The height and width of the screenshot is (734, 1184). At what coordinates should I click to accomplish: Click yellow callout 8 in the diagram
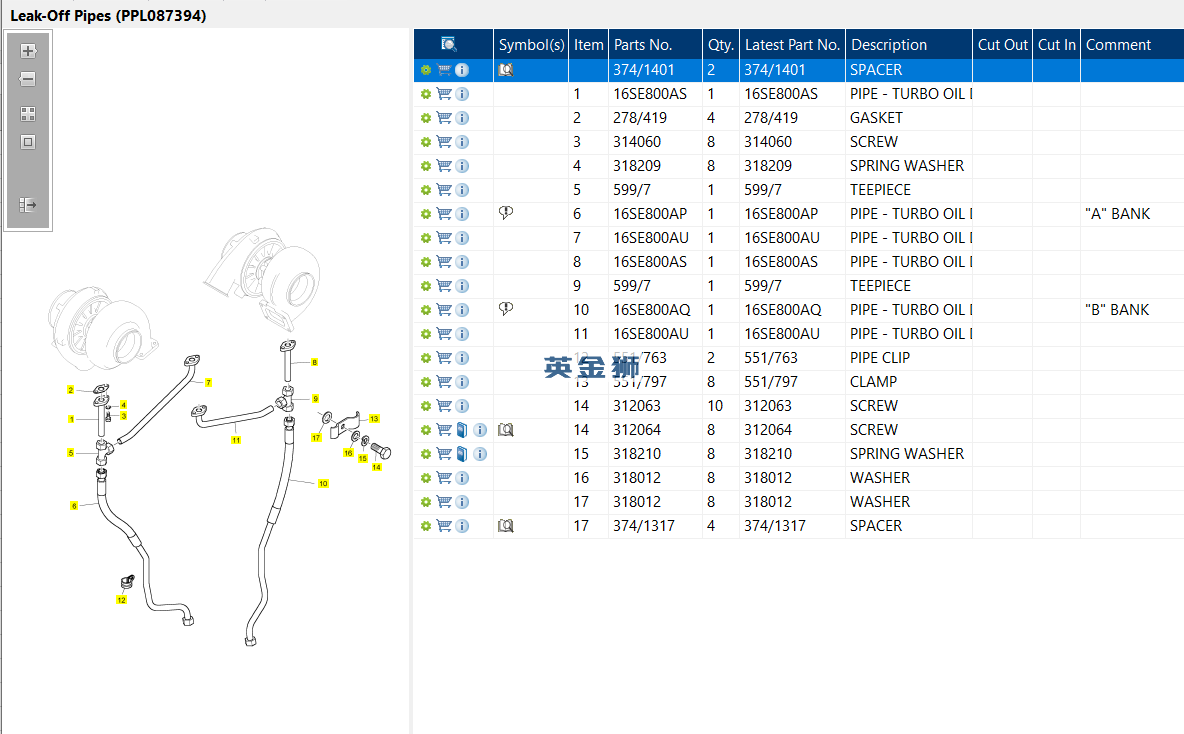point(314,362)
